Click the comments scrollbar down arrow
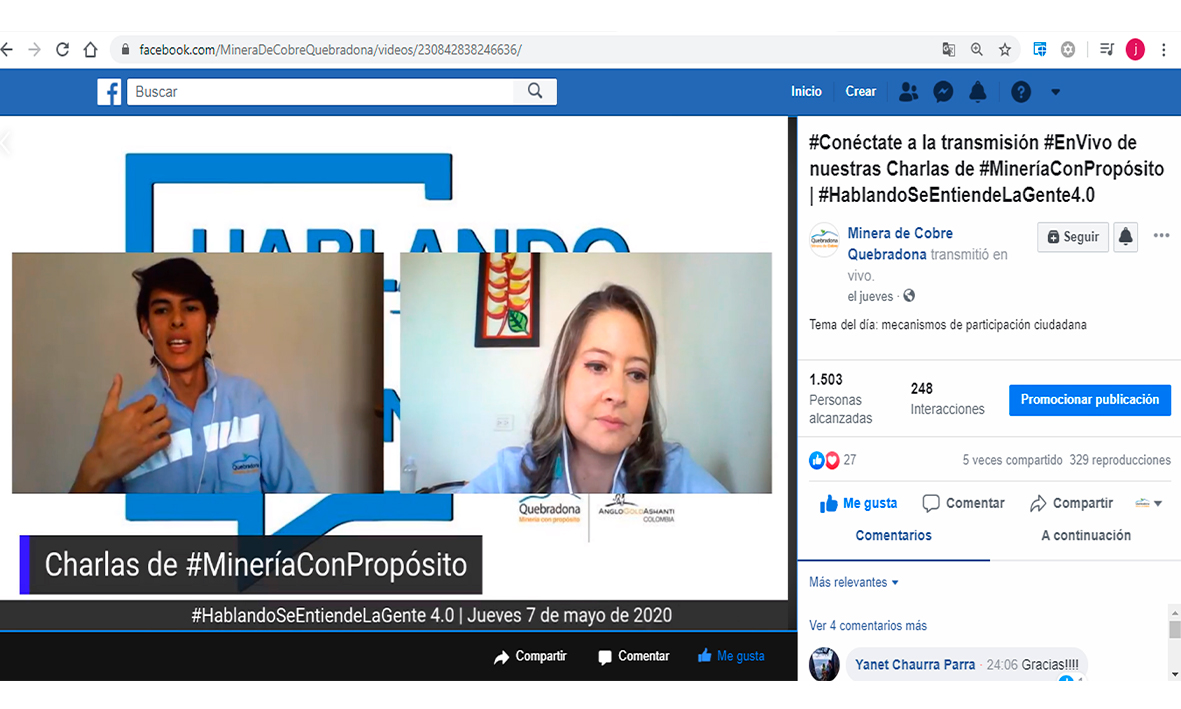1181x709 pixels. point(1174,674)
